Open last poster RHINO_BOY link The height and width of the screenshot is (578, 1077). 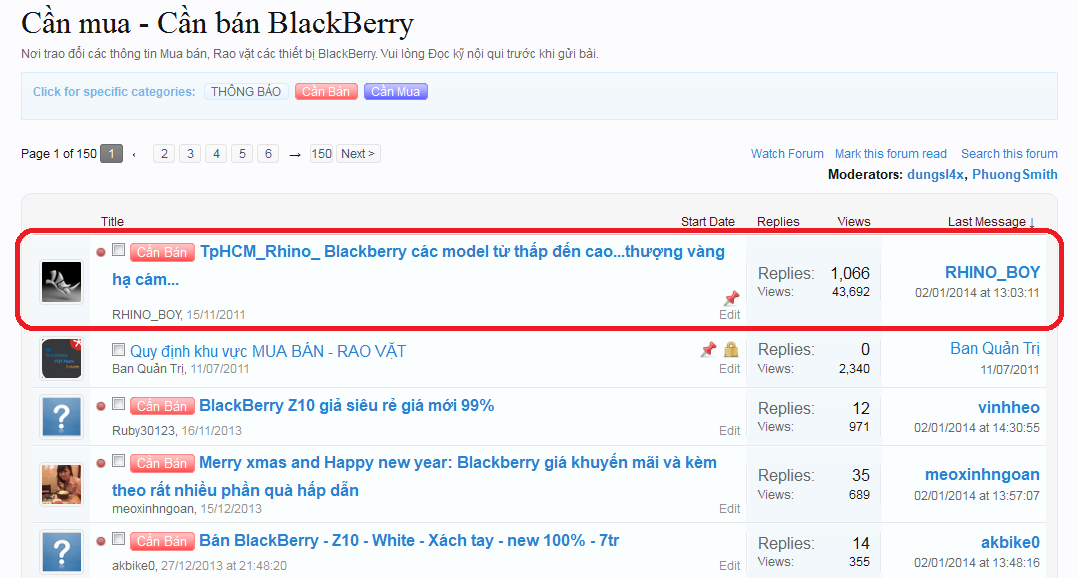click(x=993, y=273)
